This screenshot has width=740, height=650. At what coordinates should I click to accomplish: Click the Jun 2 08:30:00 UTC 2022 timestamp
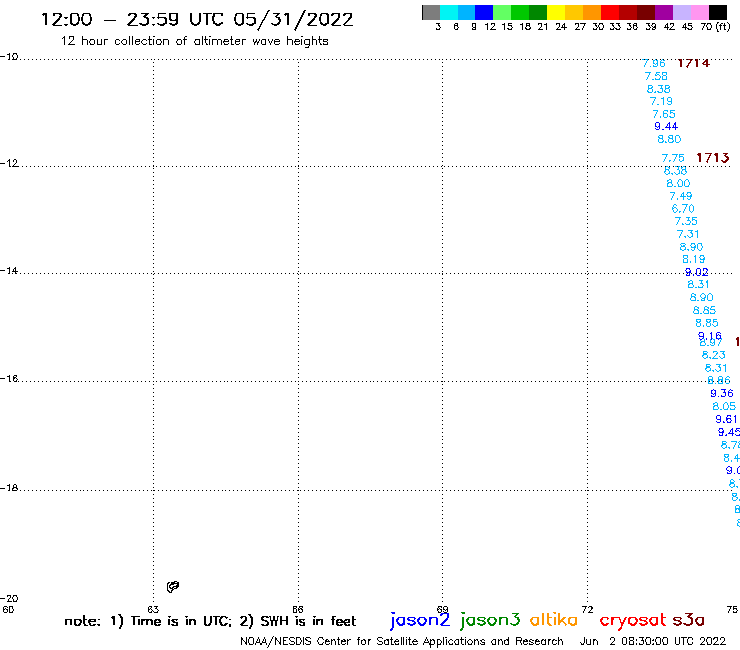(x=653, y=641)
